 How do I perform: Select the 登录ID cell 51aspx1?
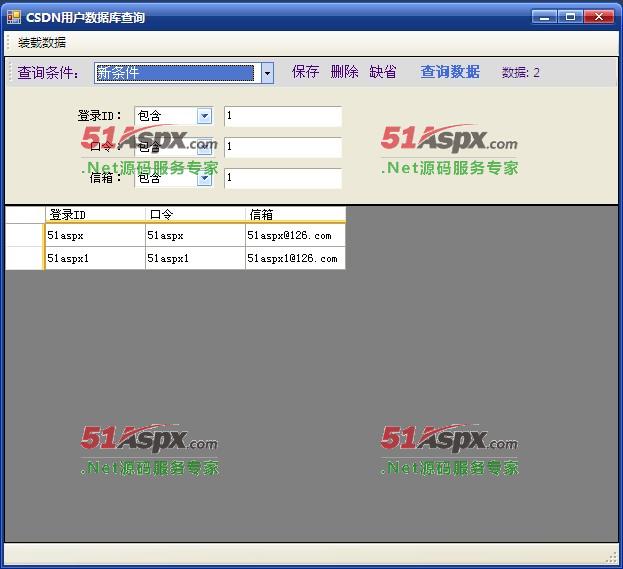point(95,258)
